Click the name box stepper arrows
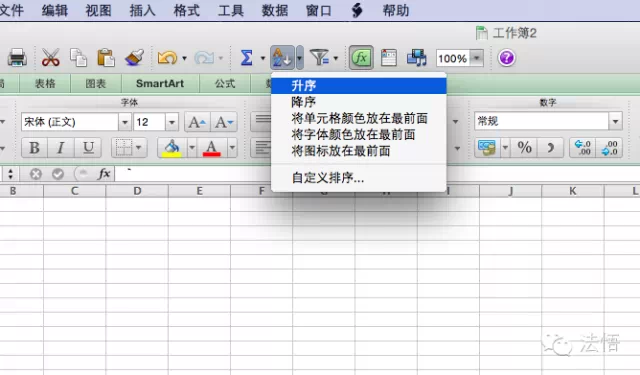This screenshot has height=375, width=640. [x=10, y=174]
